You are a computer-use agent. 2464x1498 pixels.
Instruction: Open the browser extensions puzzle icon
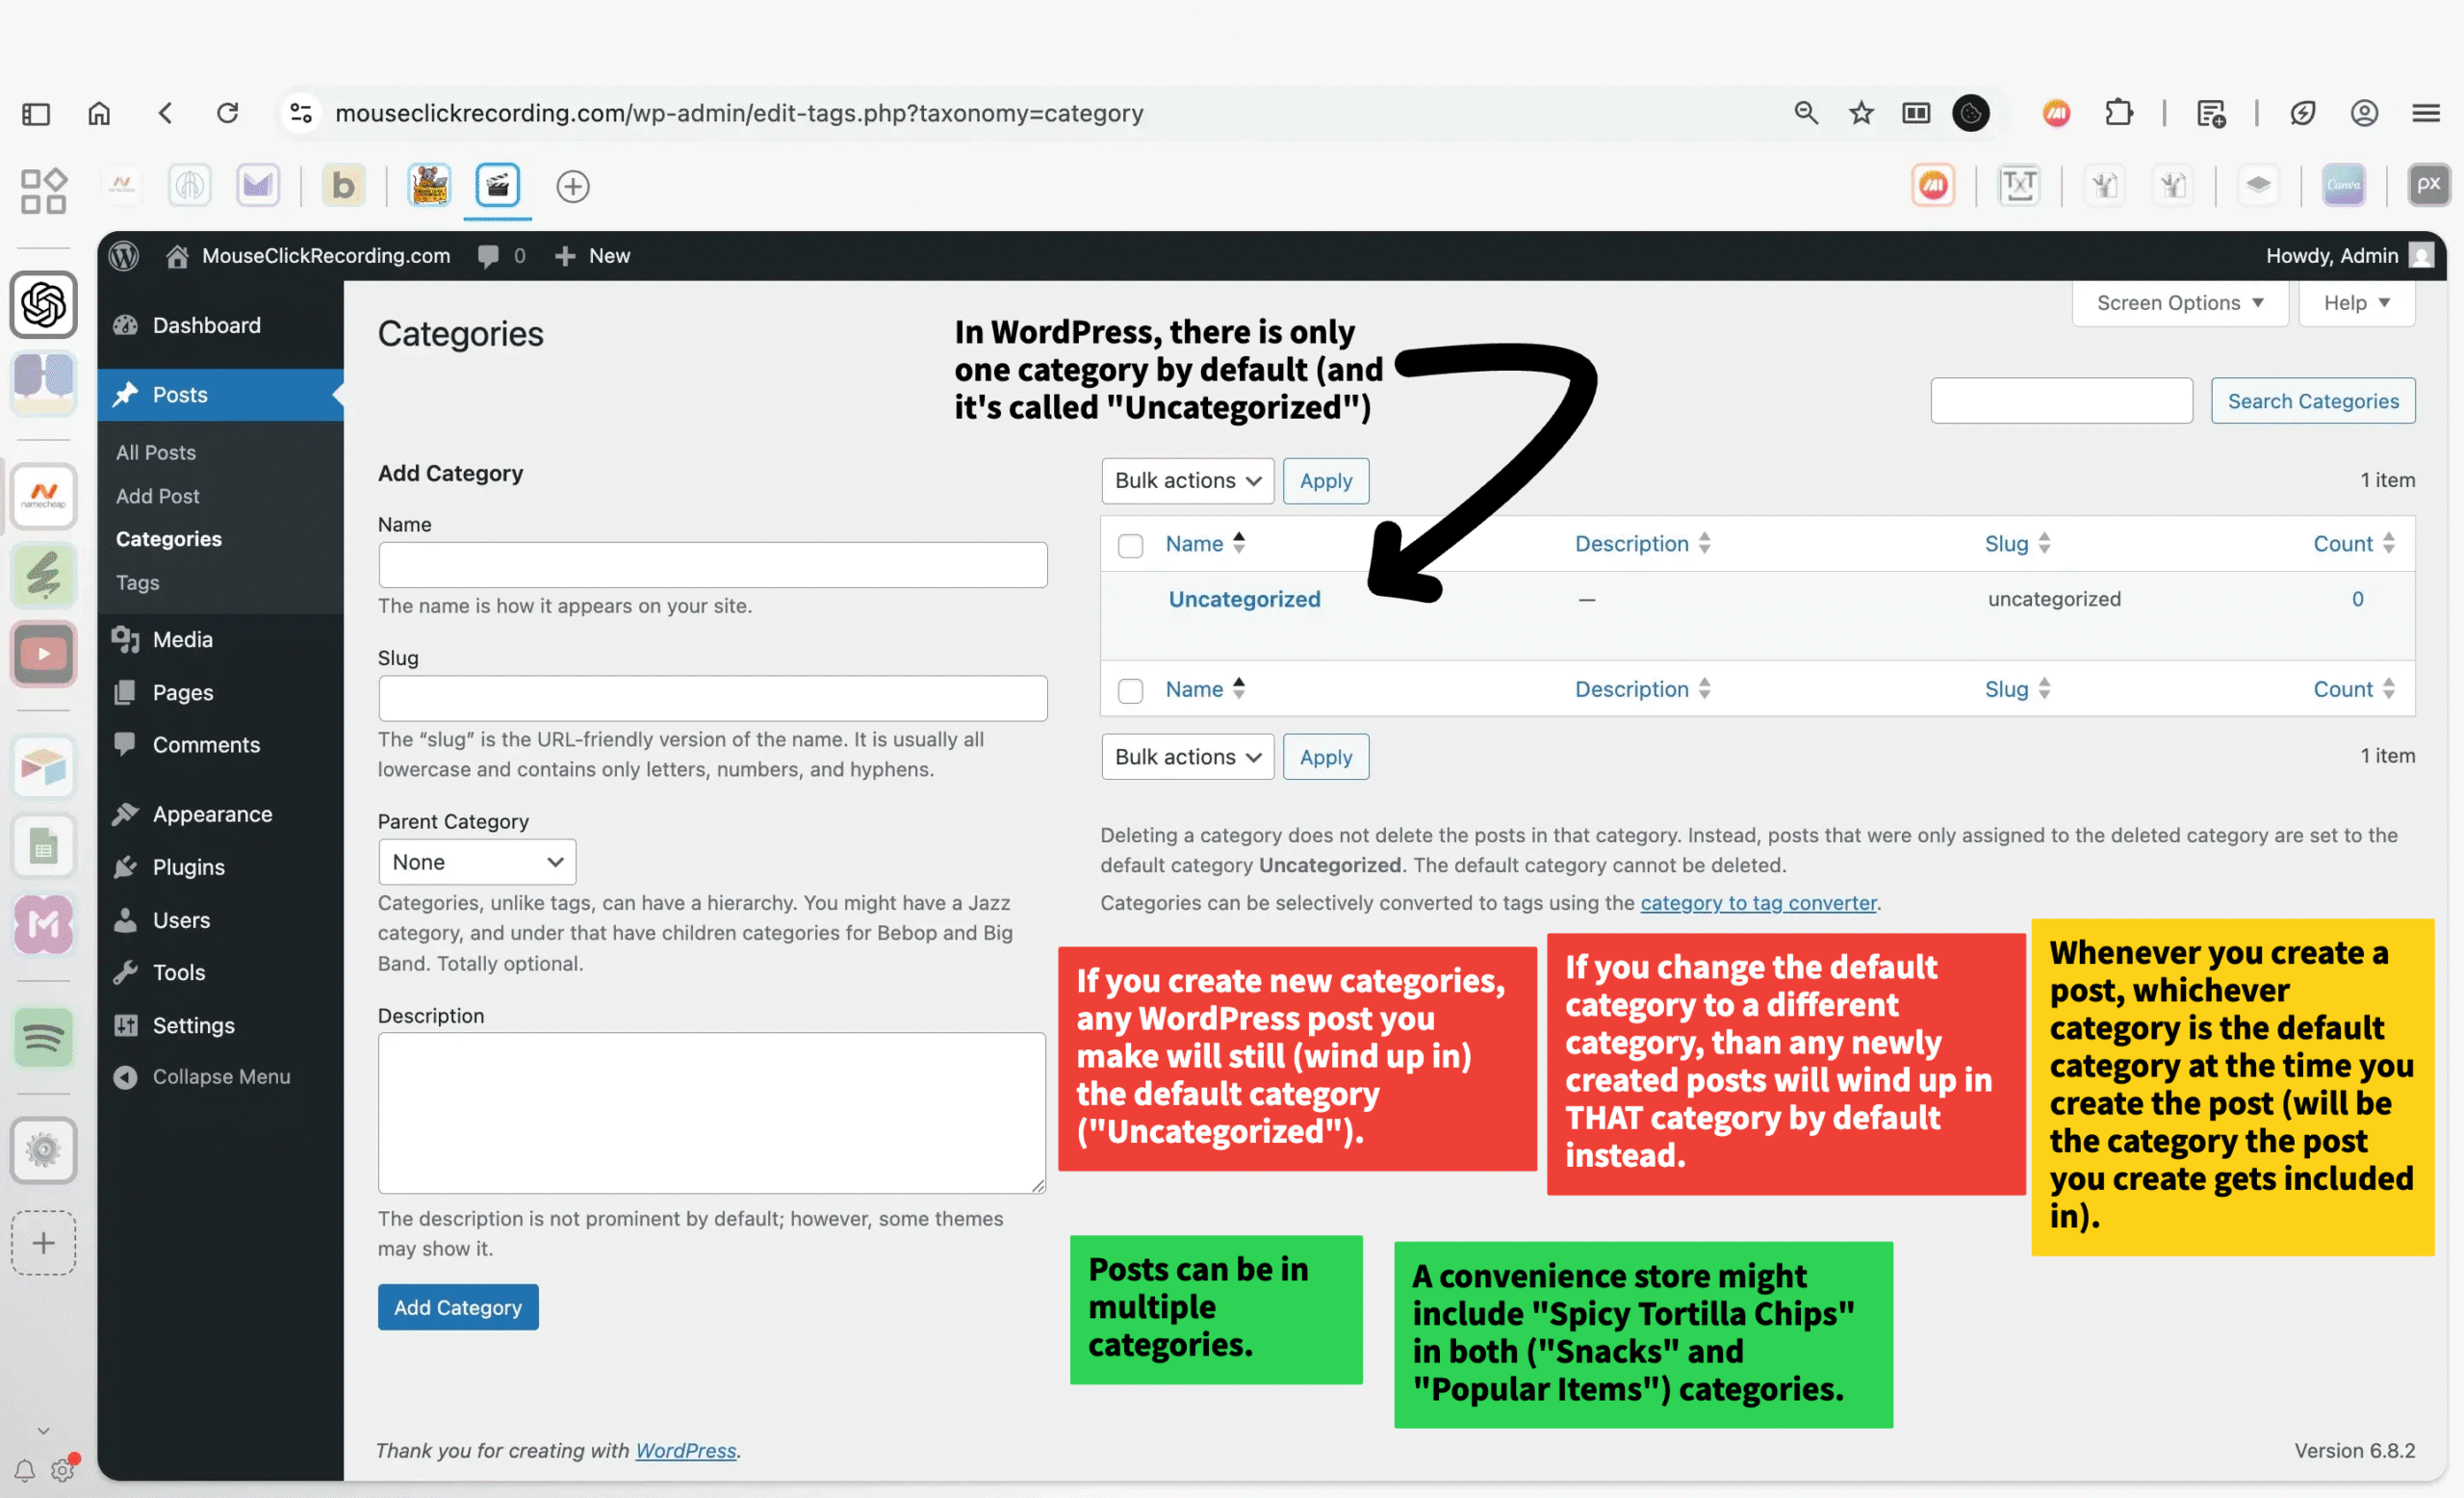[2118, 113]
